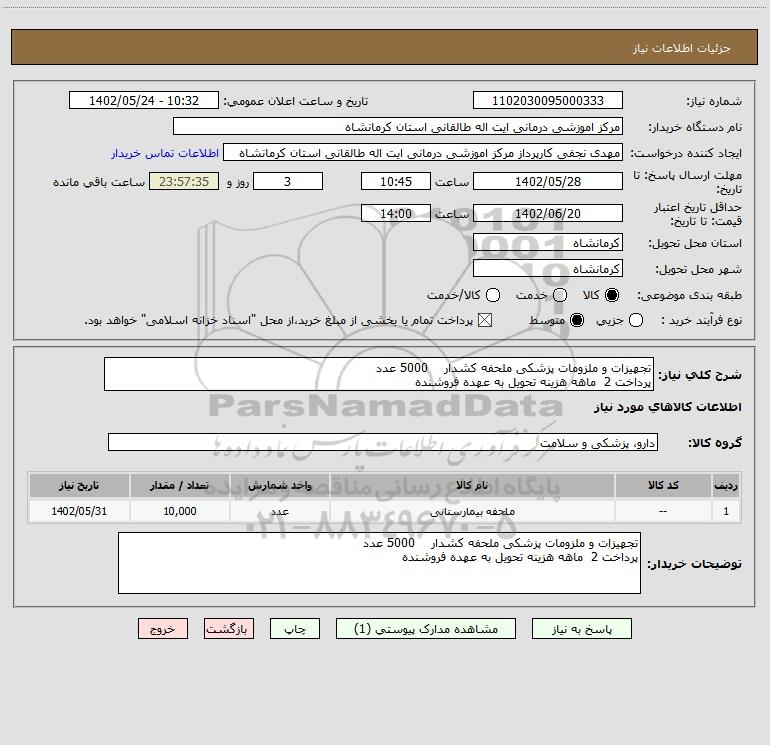Click the نام کالا column header

pos(472,486)
